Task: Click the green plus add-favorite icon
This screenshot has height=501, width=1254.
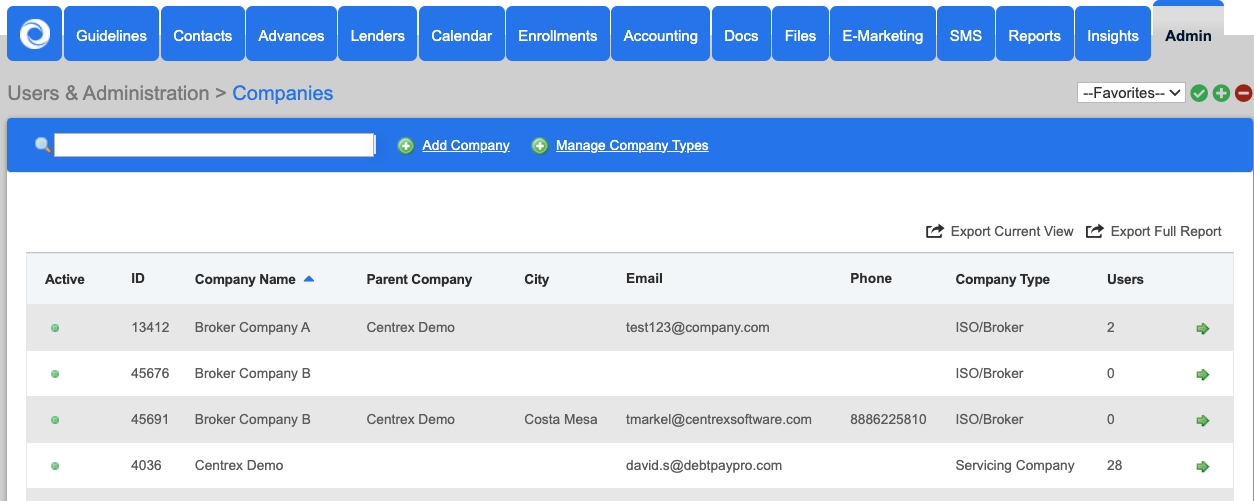Action: [1221, 93]
